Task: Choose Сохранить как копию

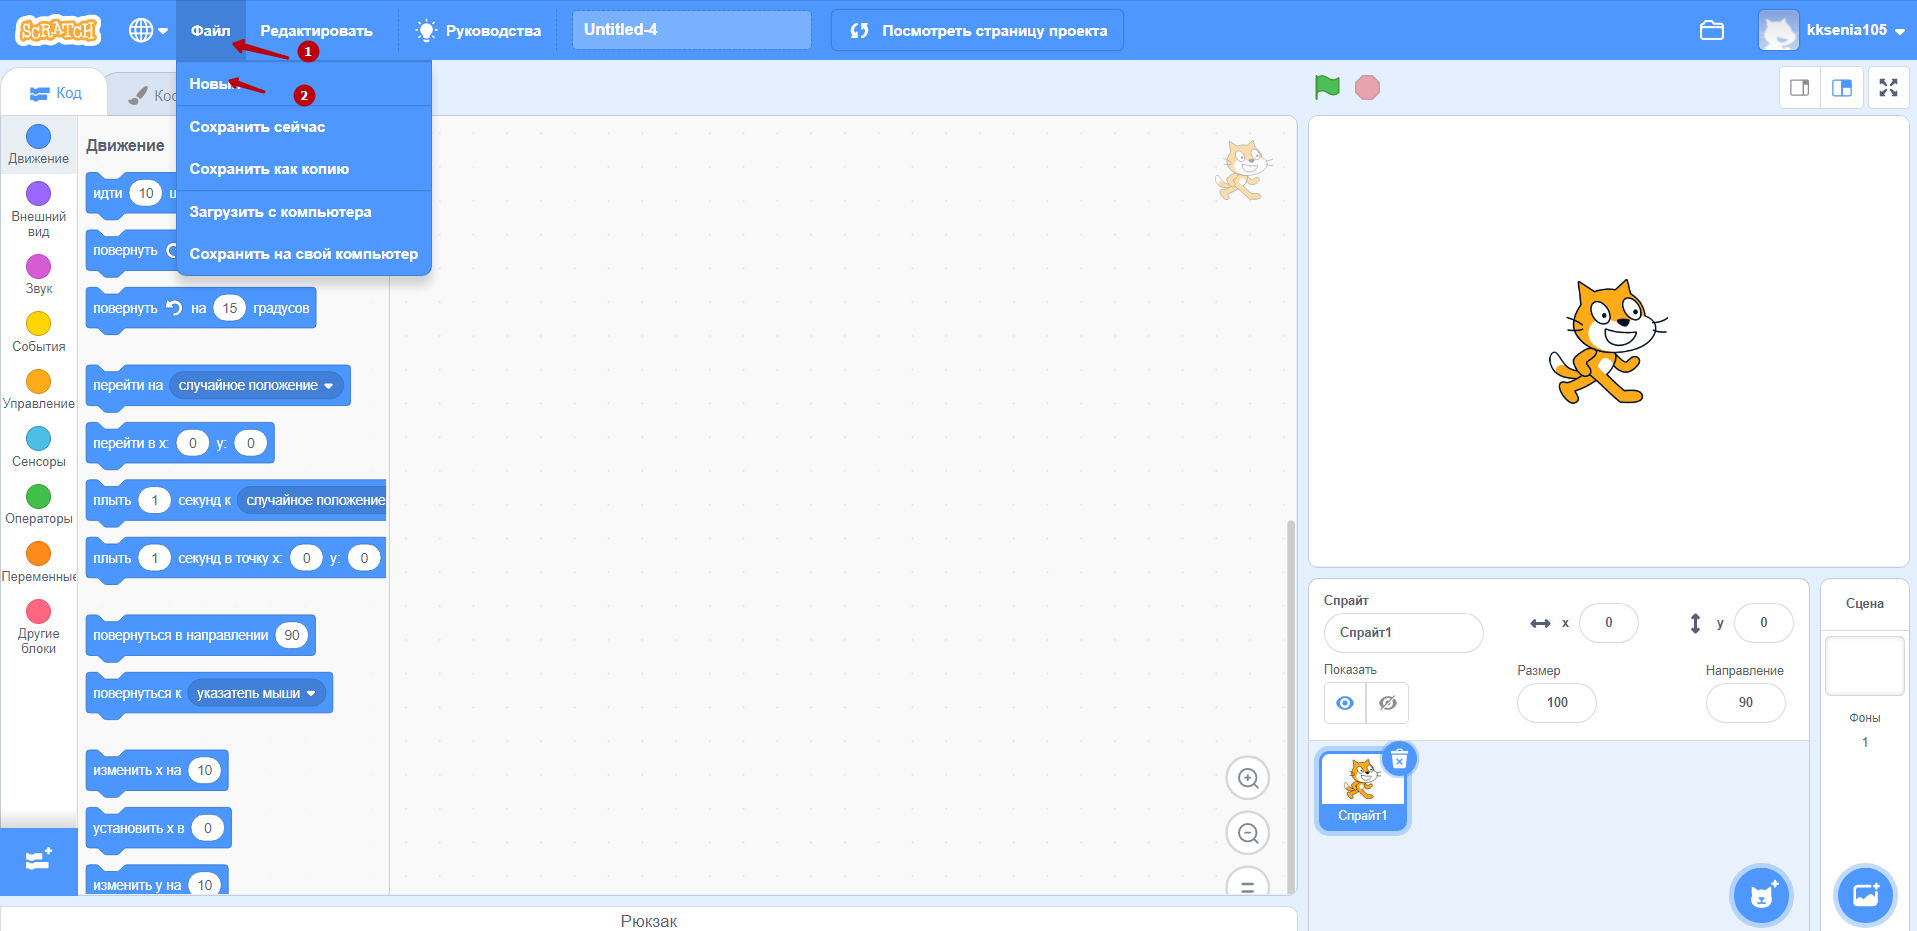Action: pos(304,169)
